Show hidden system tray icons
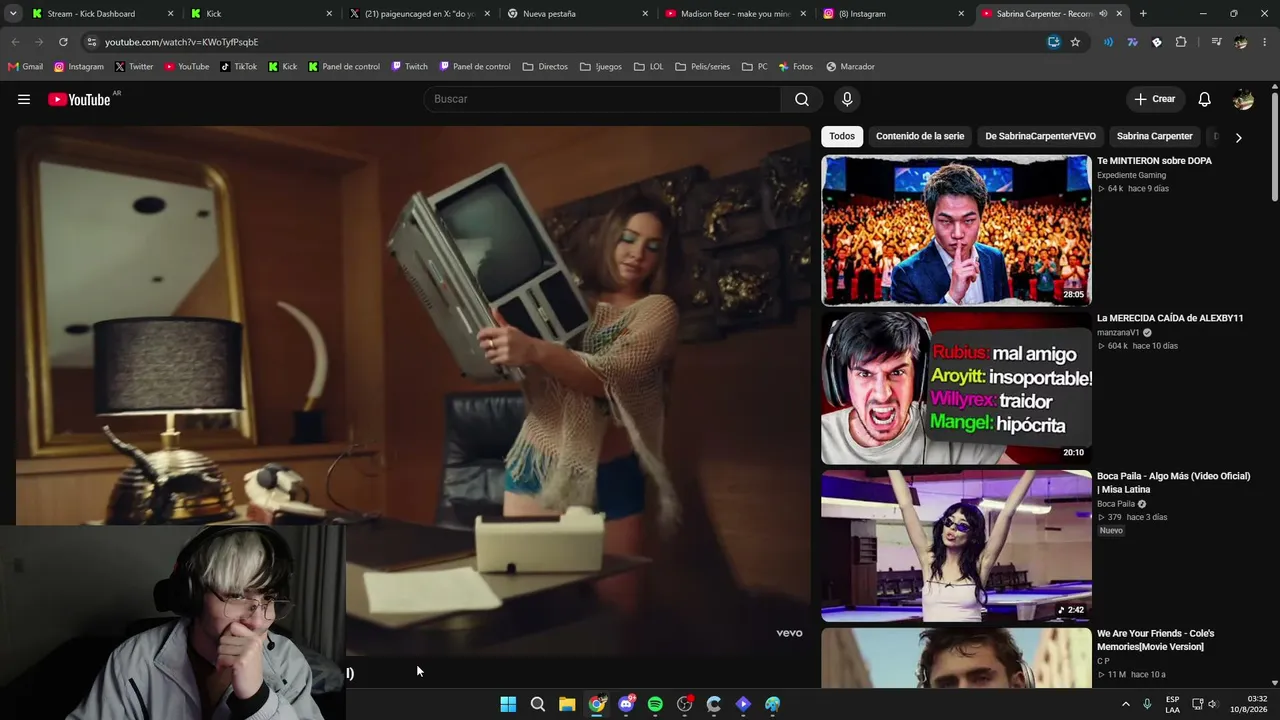1280x720 pixels. 1125,704
